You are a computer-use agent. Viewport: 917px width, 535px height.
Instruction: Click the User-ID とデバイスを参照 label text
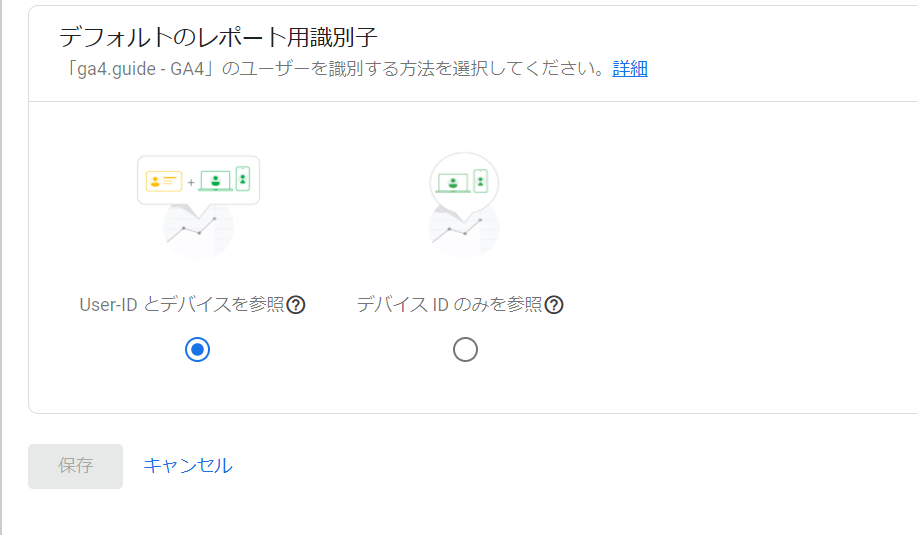click(182, 305)
